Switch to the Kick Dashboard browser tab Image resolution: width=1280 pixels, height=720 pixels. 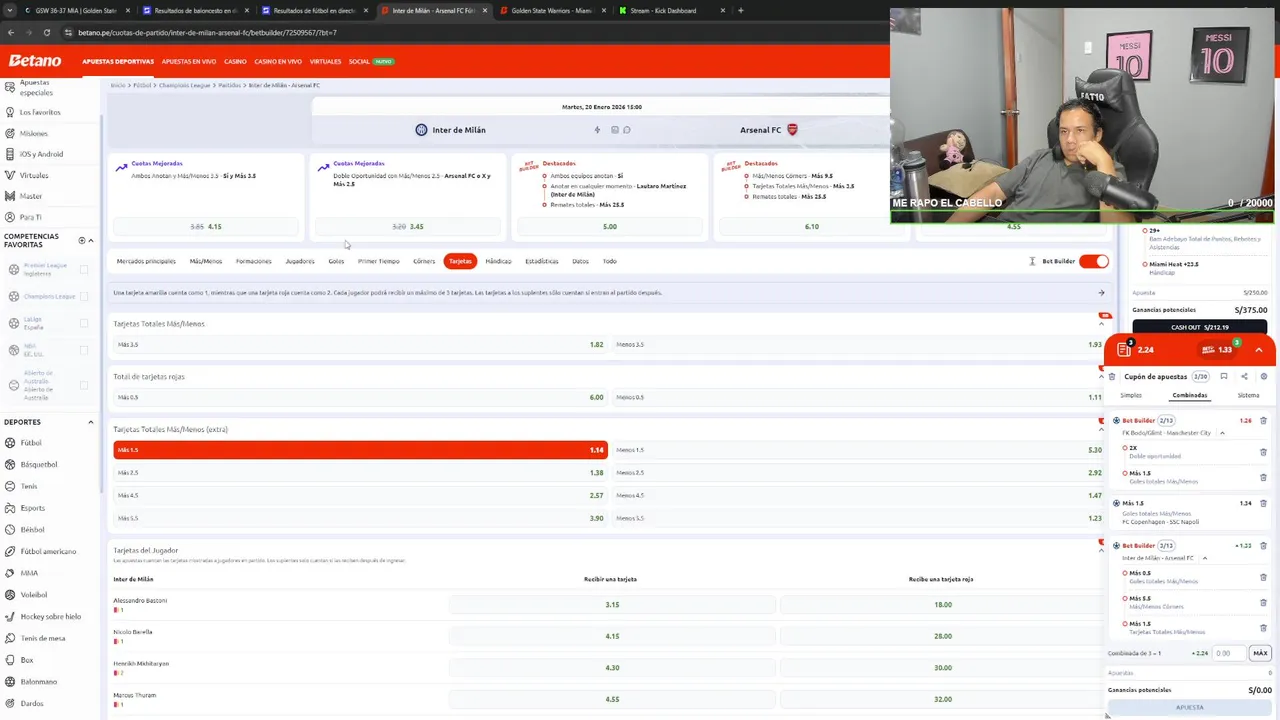click(665, 10)
